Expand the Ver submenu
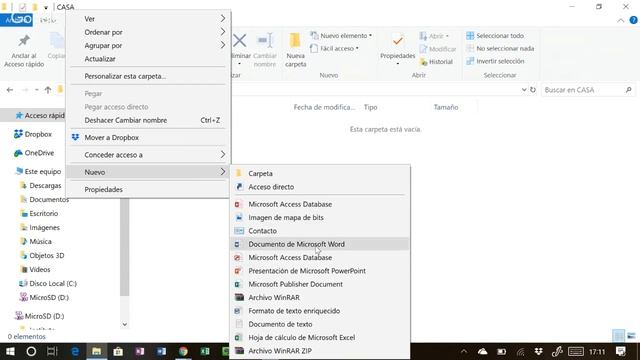The height and width of the screenshot is (360, 640). point(148,19)
